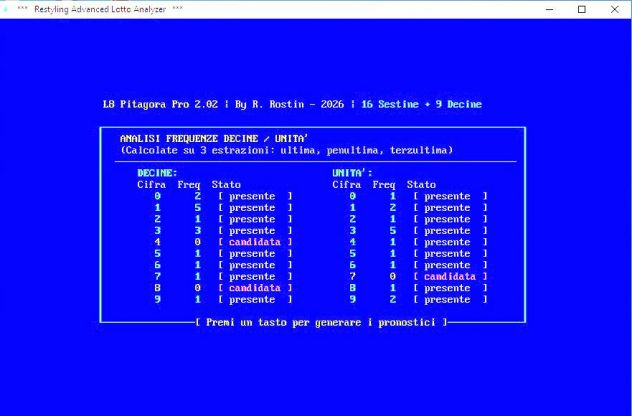The height and width of the screenshot is (416, 632).
Task: Close the Lotto Analyzer window
Action: click(x=614, y=9)
